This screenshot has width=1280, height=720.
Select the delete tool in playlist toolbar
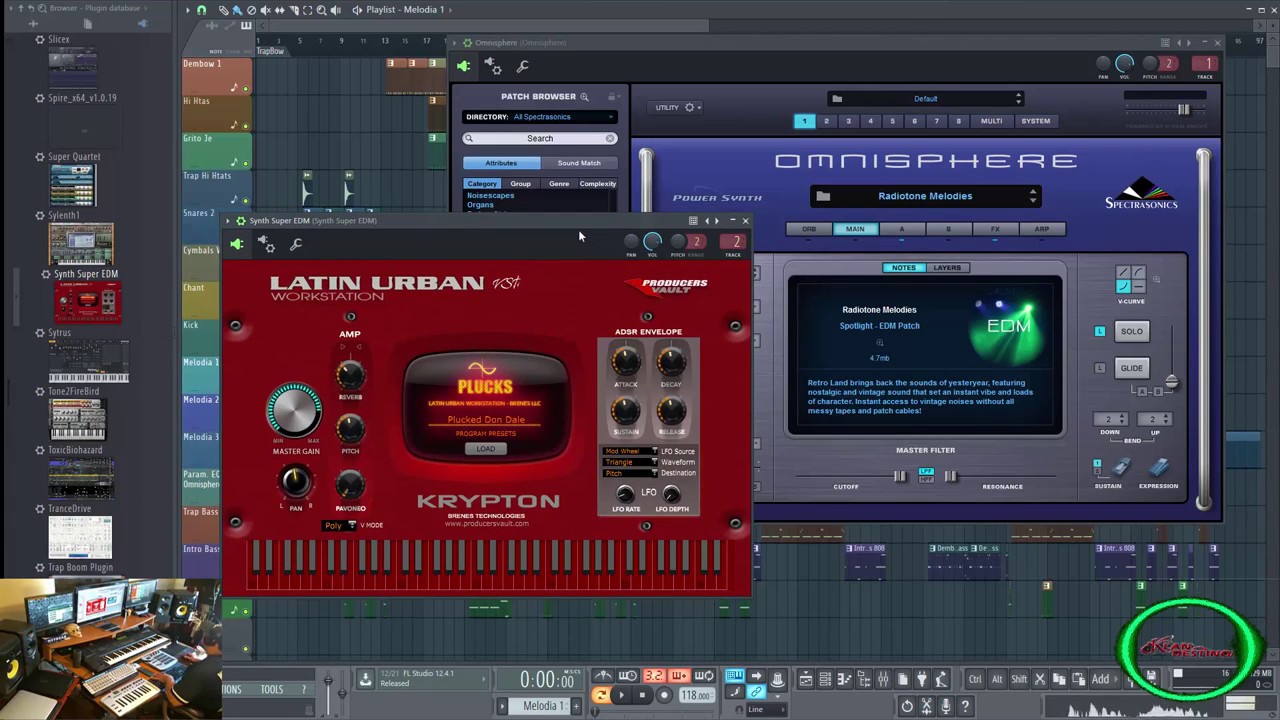point(251,10)
